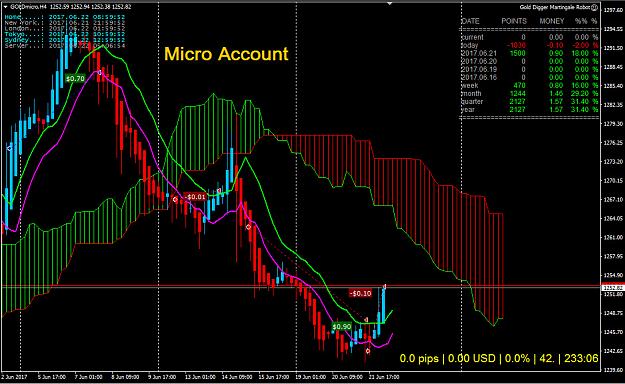Click the '19 Jun 01:00' time axis label
Image resolution: width=625 pixels, height=384 pixels.
(310, 377)
